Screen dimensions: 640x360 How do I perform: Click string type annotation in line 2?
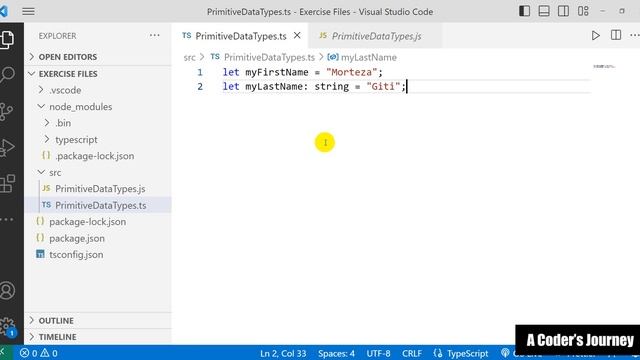pyautogui.click(x=331, y=87)
